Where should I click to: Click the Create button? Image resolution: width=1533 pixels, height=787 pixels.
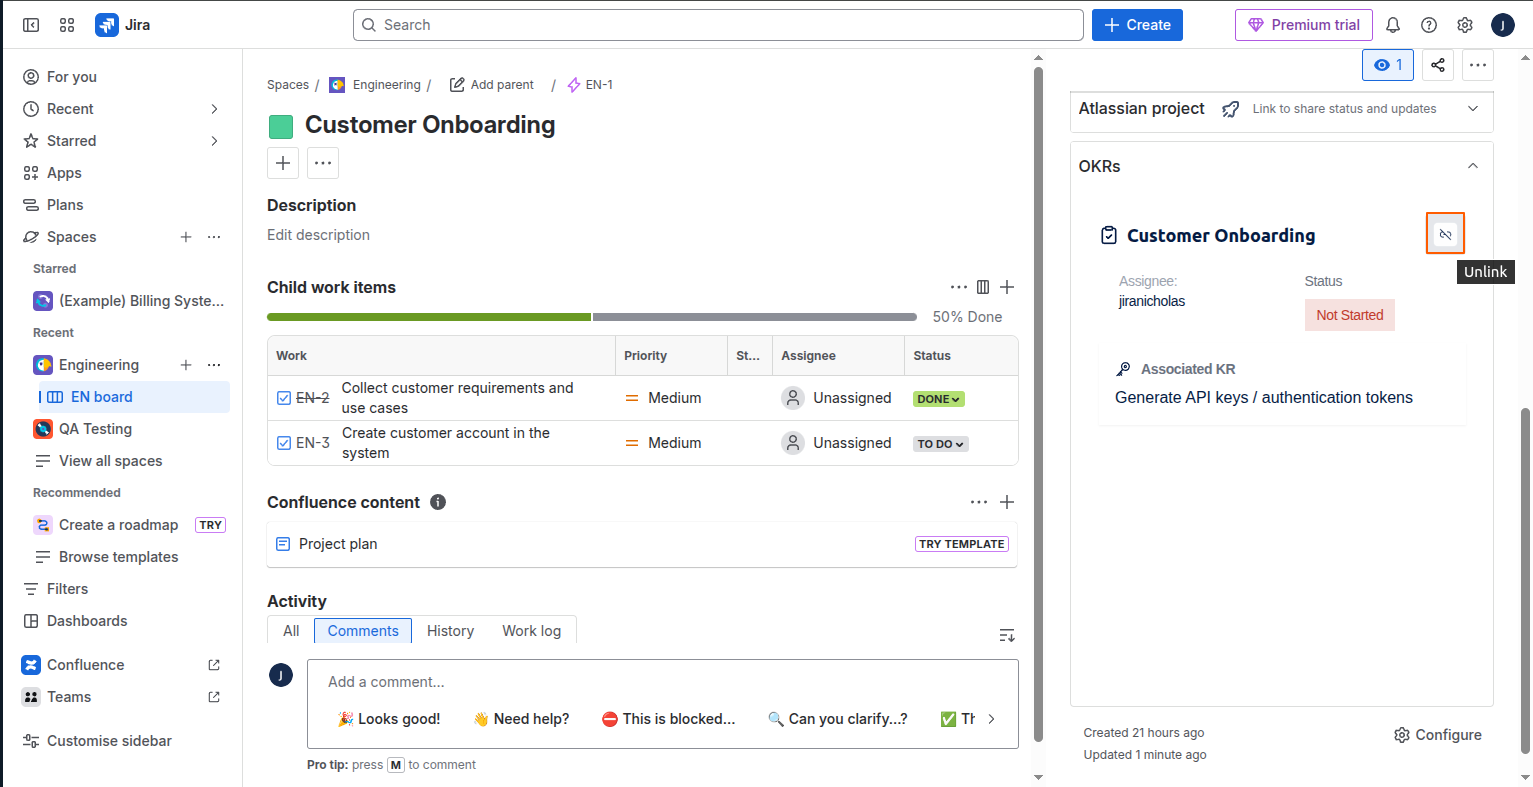[1137, 25]
